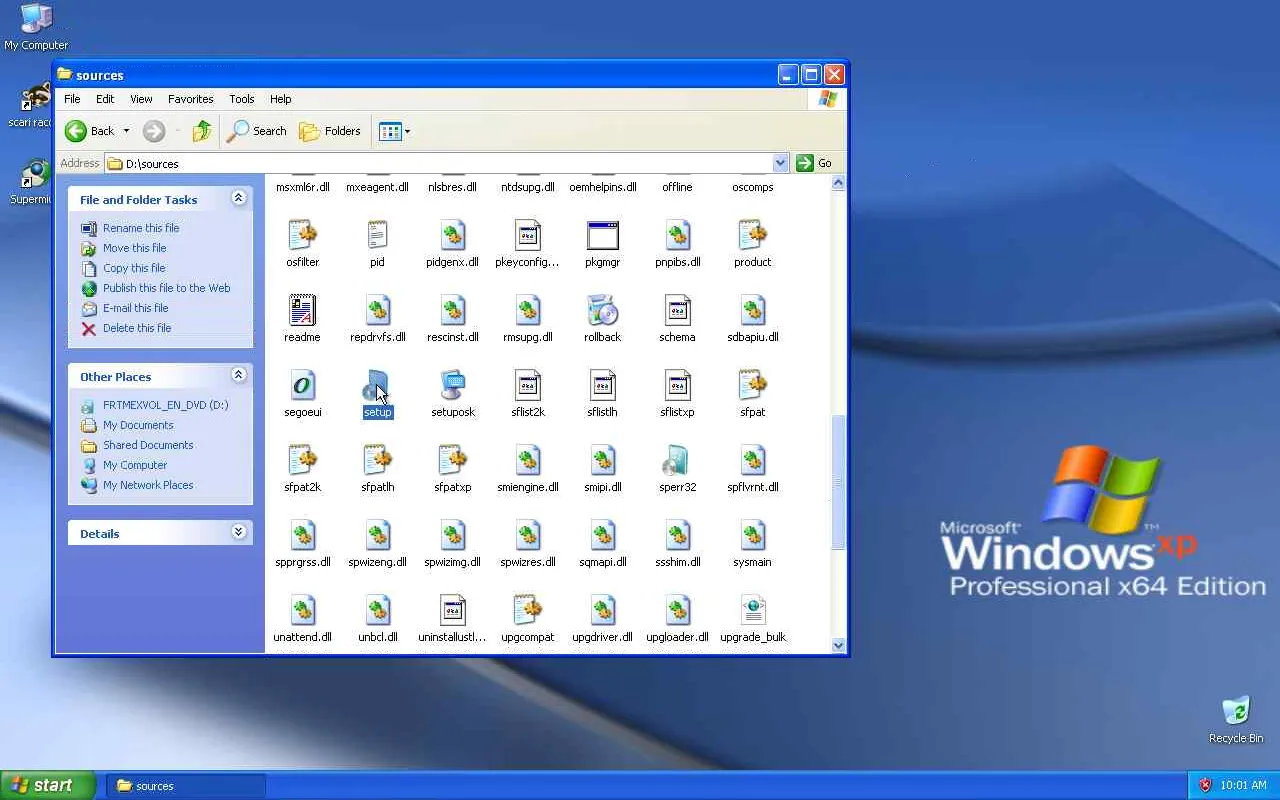Select the unattend.dll file icon

(302, 611)
